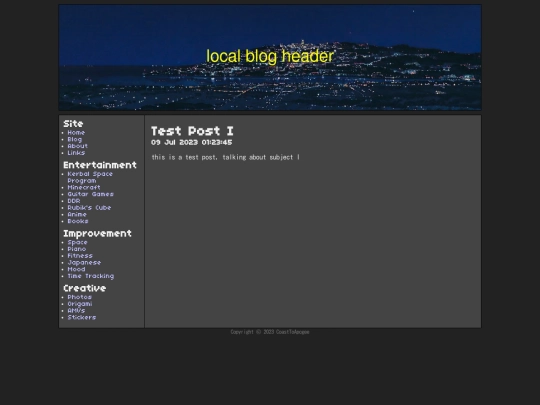
Task: Open the Time Tracking link
Action: (x=91, y=276)
